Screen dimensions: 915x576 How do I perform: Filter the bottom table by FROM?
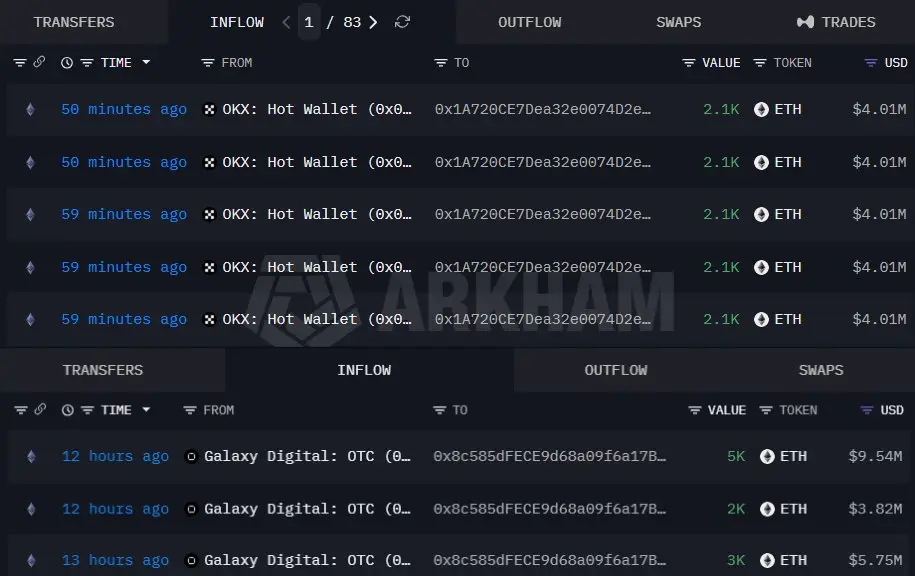190,410
